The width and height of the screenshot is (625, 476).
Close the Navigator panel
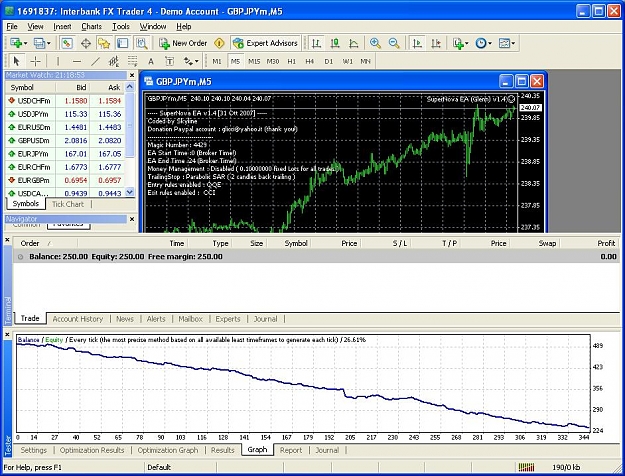(132, 219)
